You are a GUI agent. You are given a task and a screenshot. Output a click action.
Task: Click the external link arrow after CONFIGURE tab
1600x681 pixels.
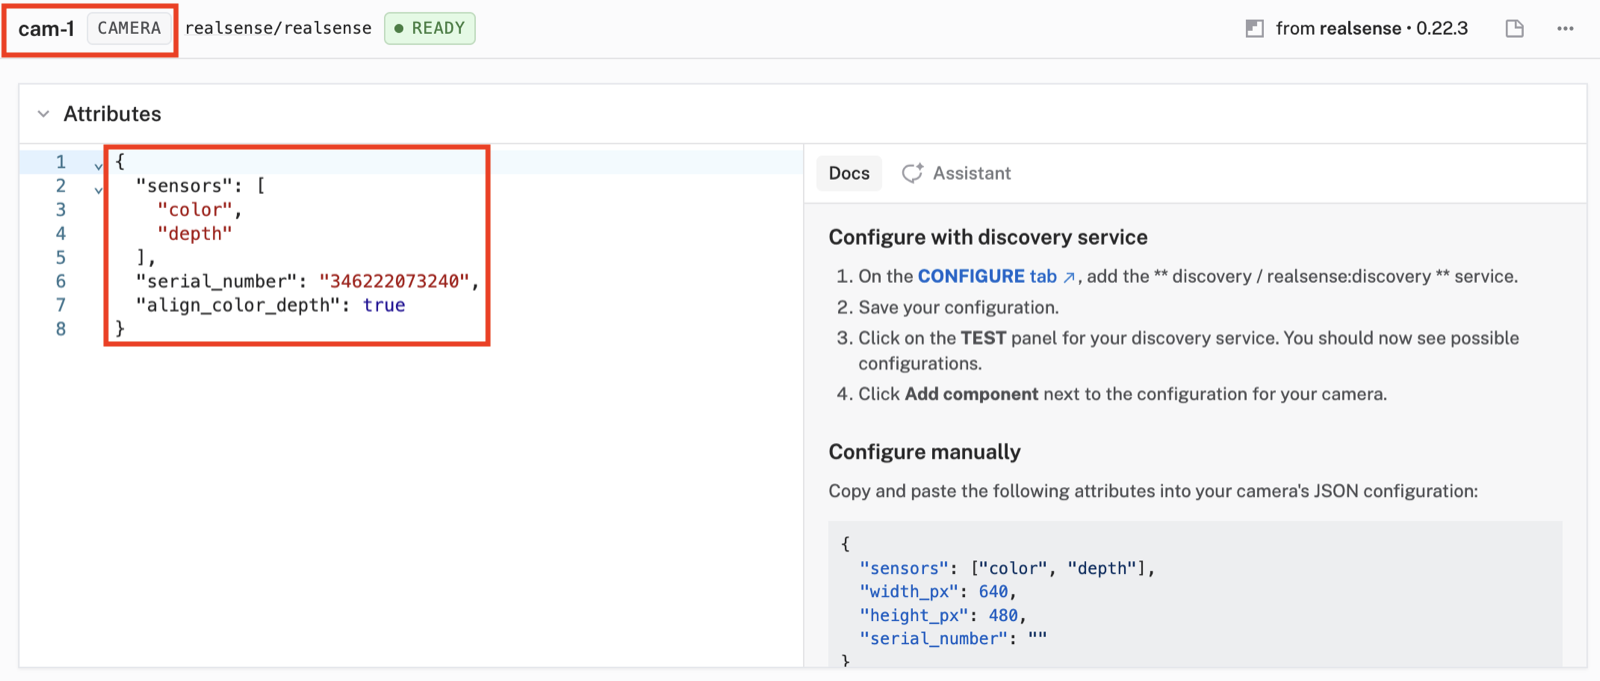1069,277
